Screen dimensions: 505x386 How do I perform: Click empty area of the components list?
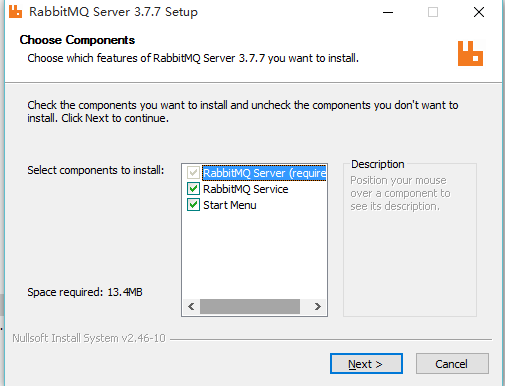254,255
